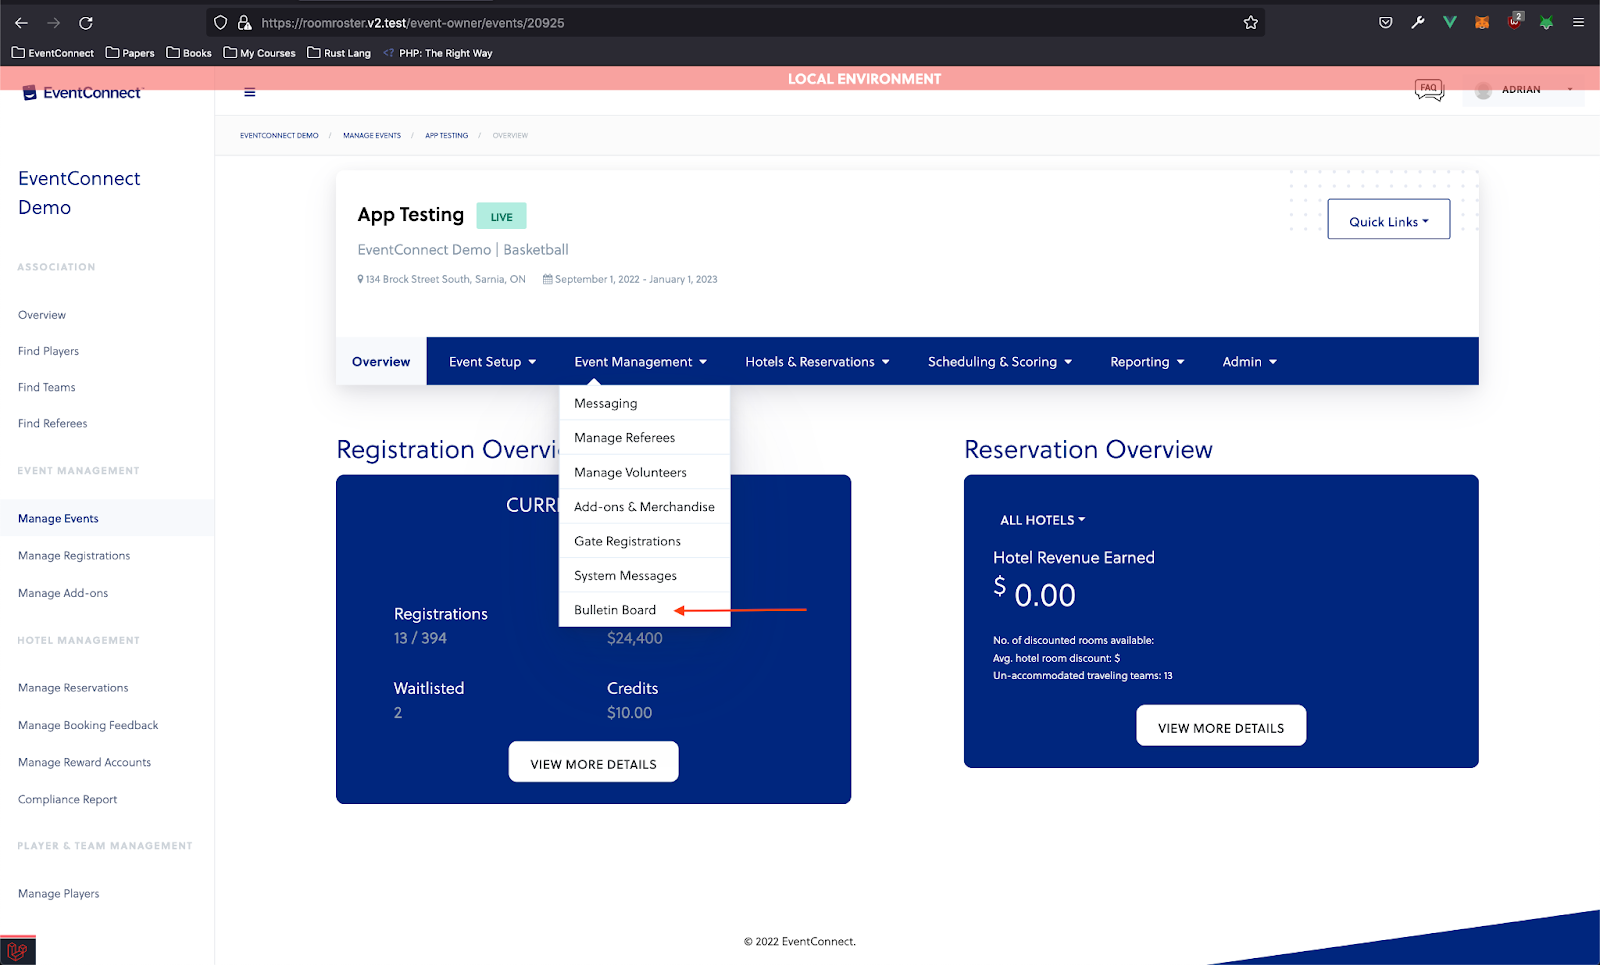Click the browser address bar URL
Screen dimensions: 1600x965
[412, 23]
